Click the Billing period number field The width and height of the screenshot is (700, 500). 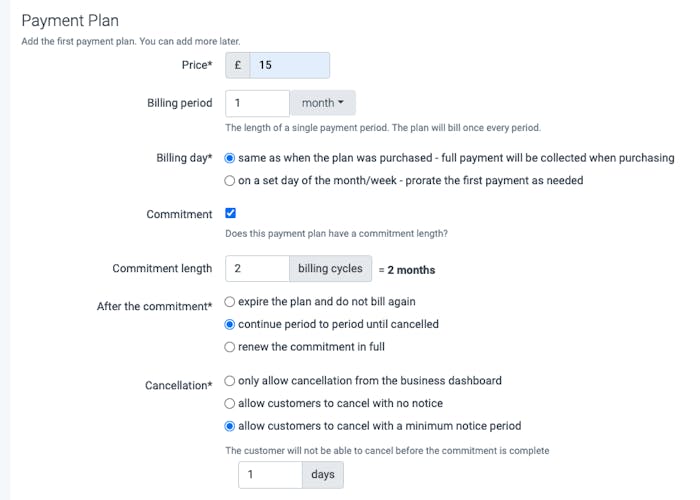[x=257, y=103]
